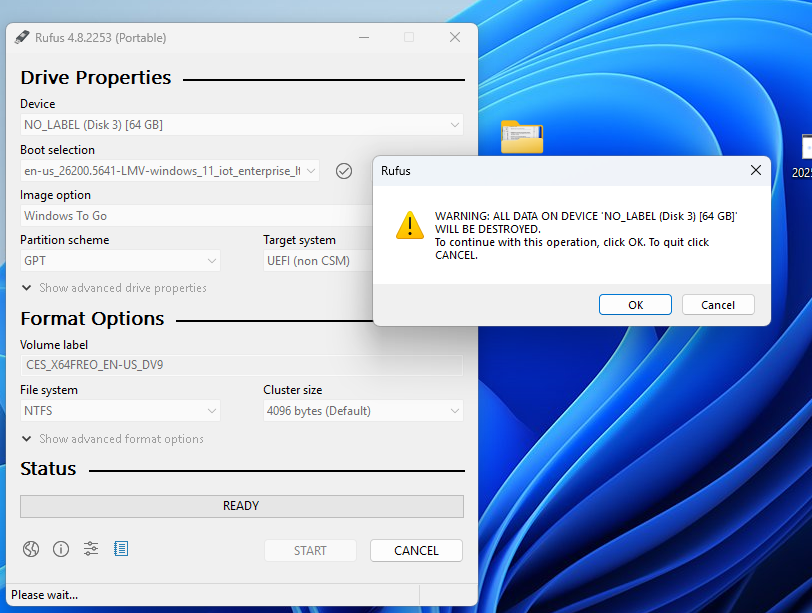Minimize the Rufus main window
The image size is (812, 613).
[x=364, y=37]
